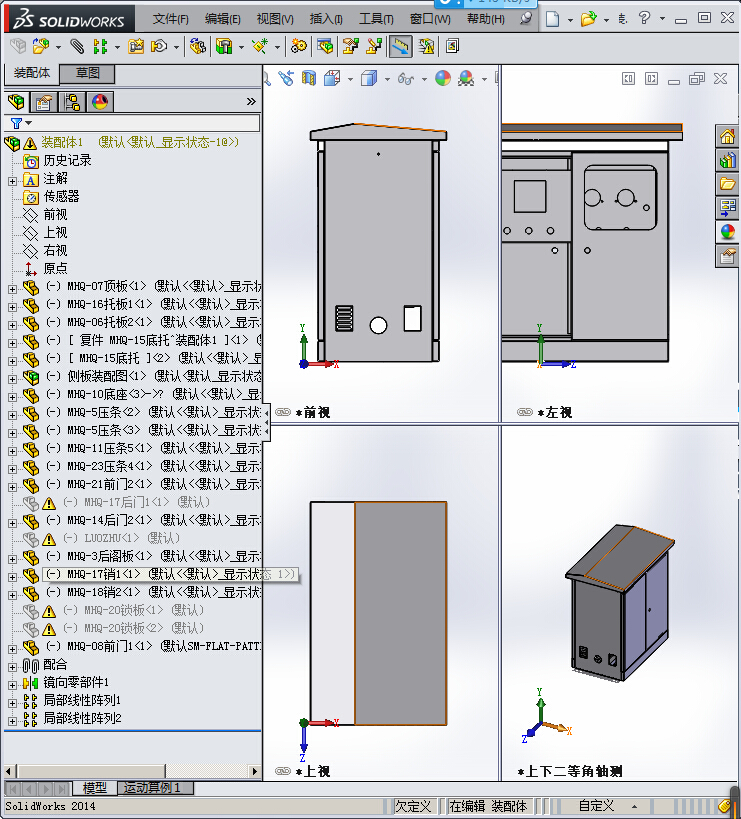Switch to the 运动算例1 tab

(156, 788)
